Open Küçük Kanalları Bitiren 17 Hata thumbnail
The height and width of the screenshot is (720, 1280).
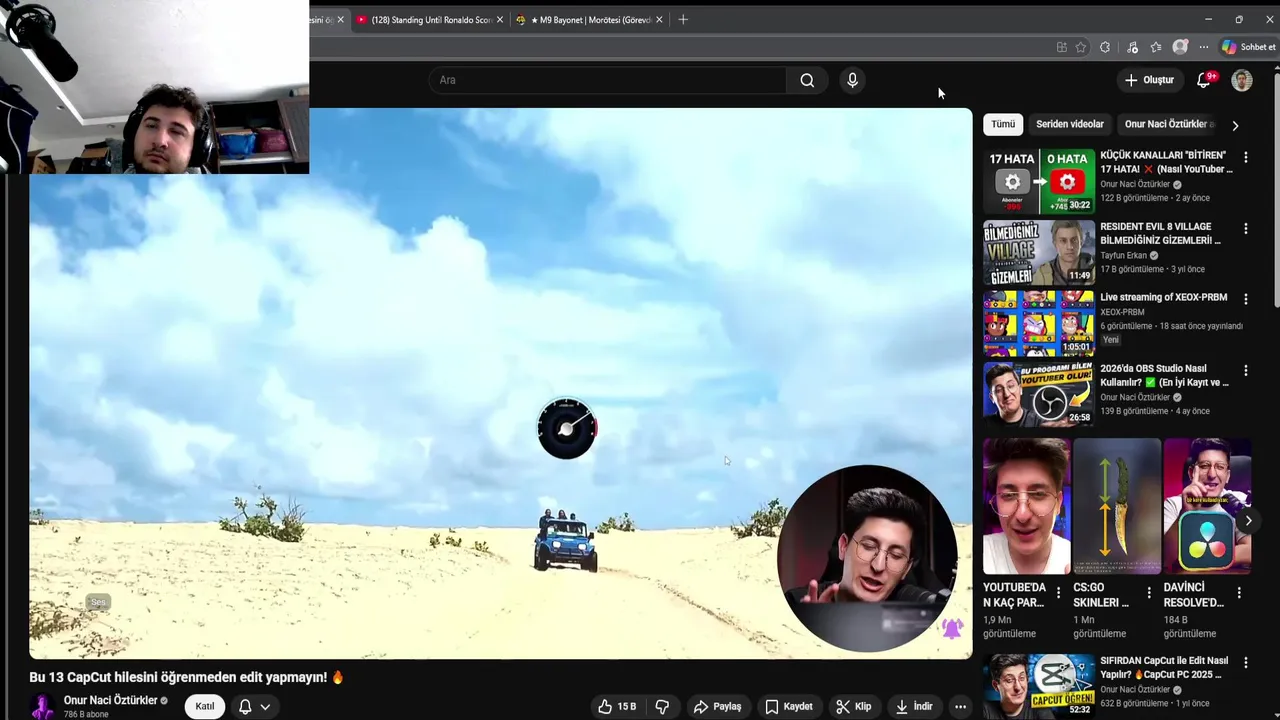[x=1039, y=181]
